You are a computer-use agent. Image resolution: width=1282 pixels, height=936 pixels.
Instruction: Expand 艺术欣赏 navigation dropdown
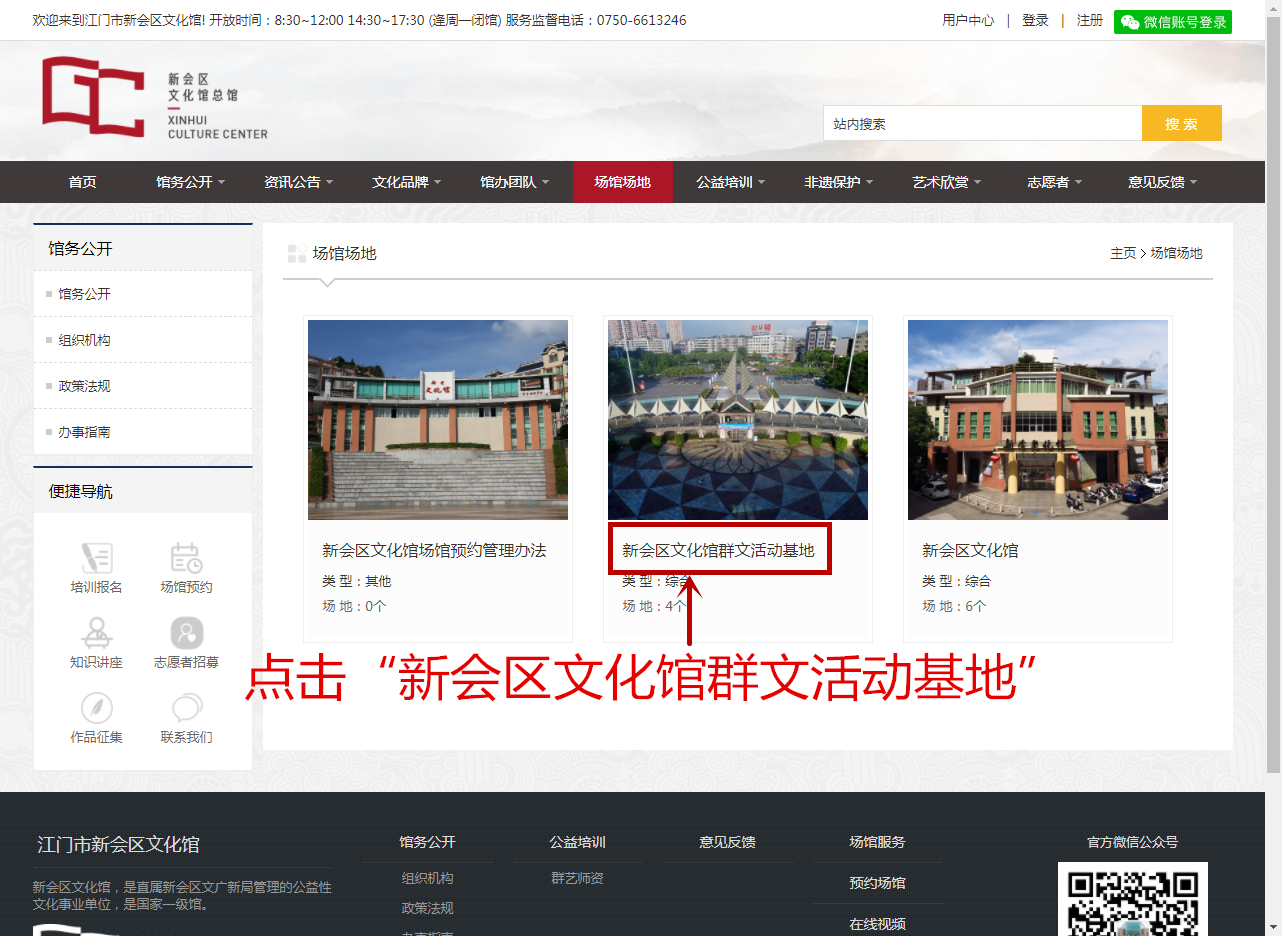(946, 182)
